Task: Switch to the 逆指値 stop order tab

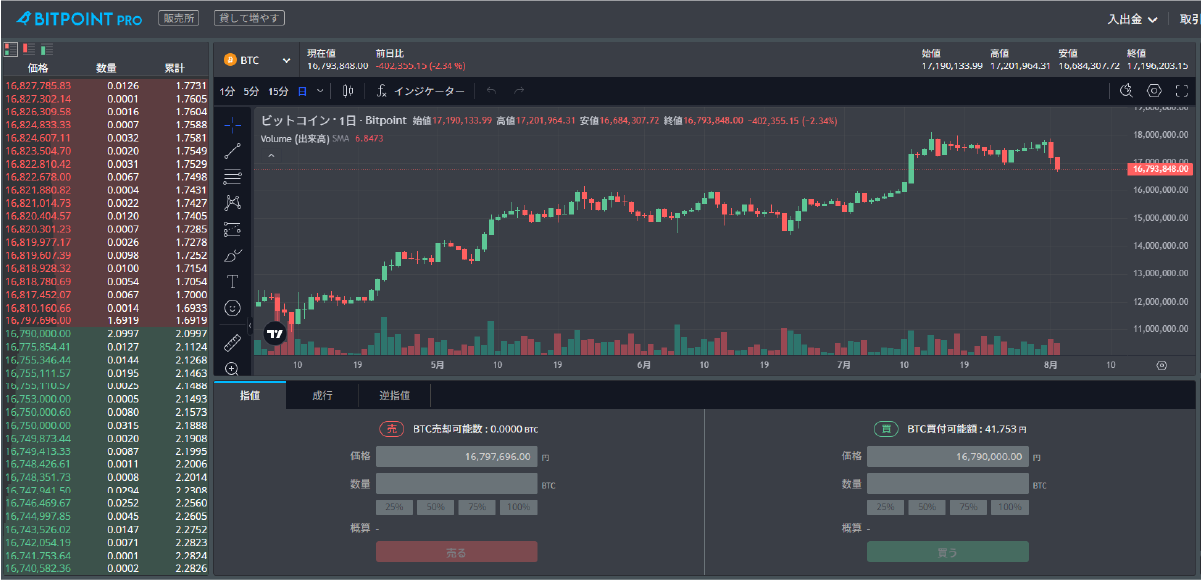Action: pyautogui.click(x=393, y=395)
